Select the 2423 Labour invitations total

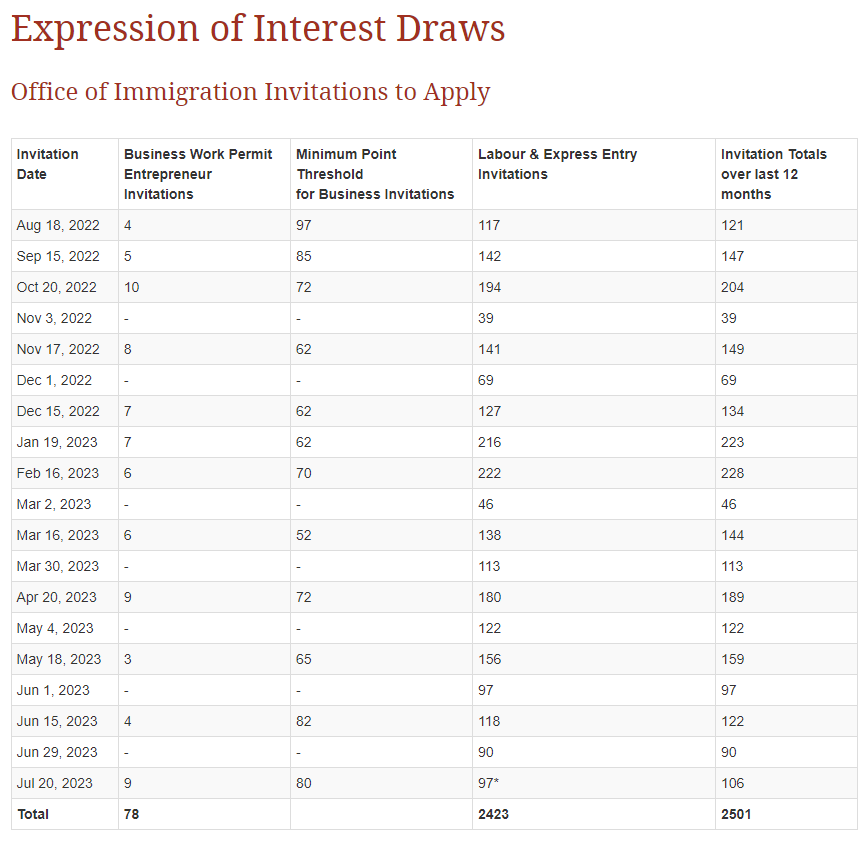[493, 814]
